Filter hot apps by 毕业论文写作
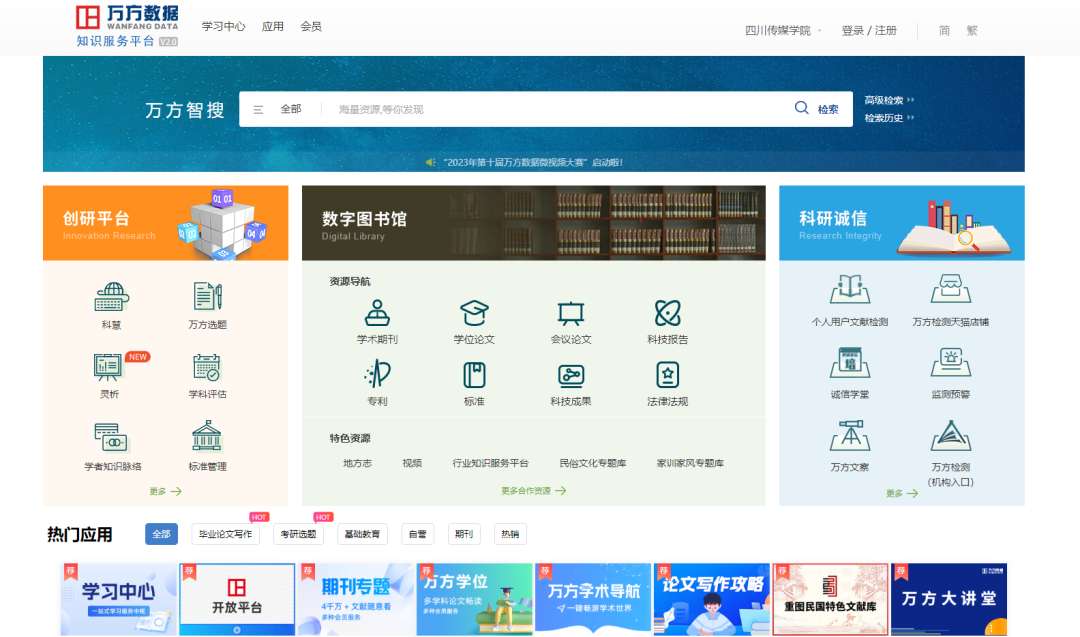Viewport: 1080px width, 637px height. 225,534
